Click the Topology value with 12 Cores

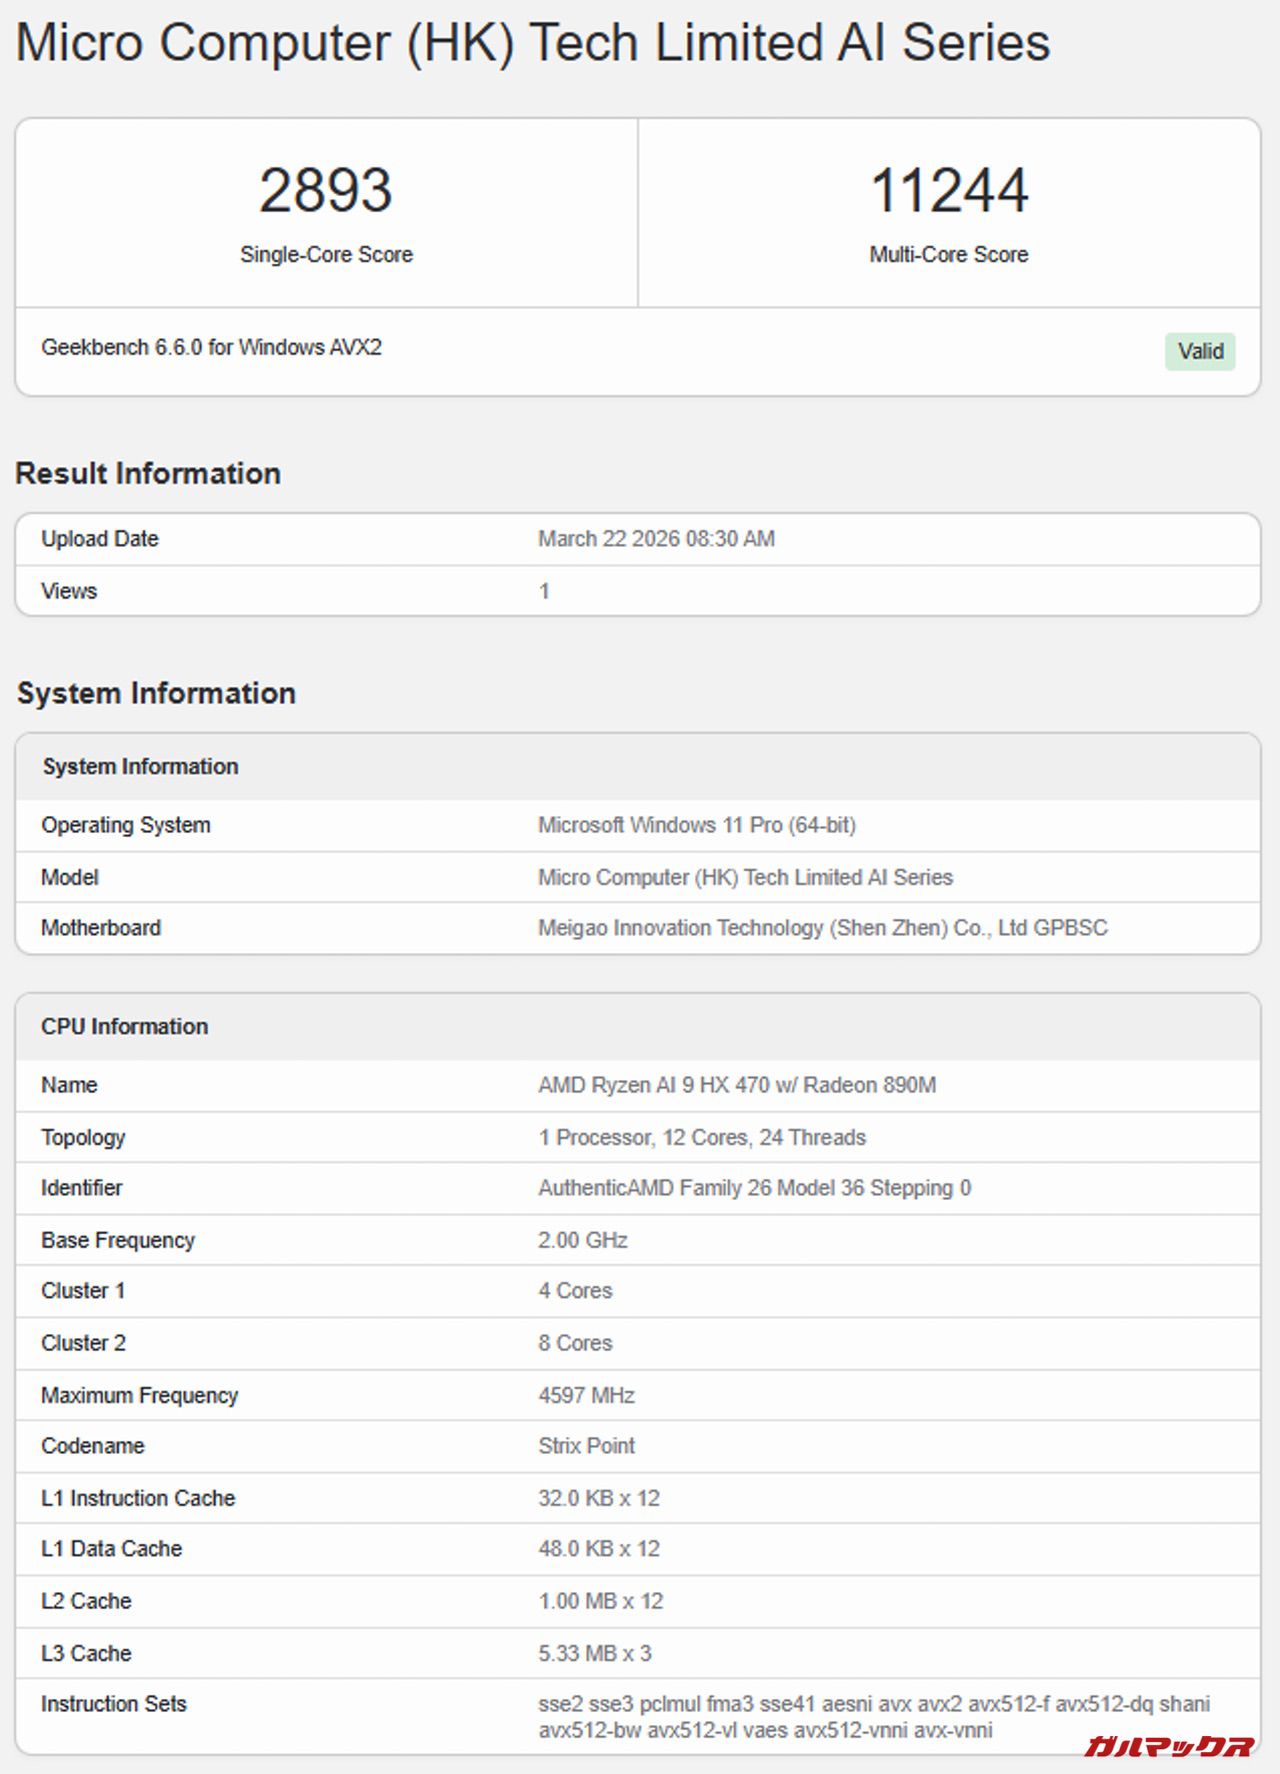[701, 1137]
